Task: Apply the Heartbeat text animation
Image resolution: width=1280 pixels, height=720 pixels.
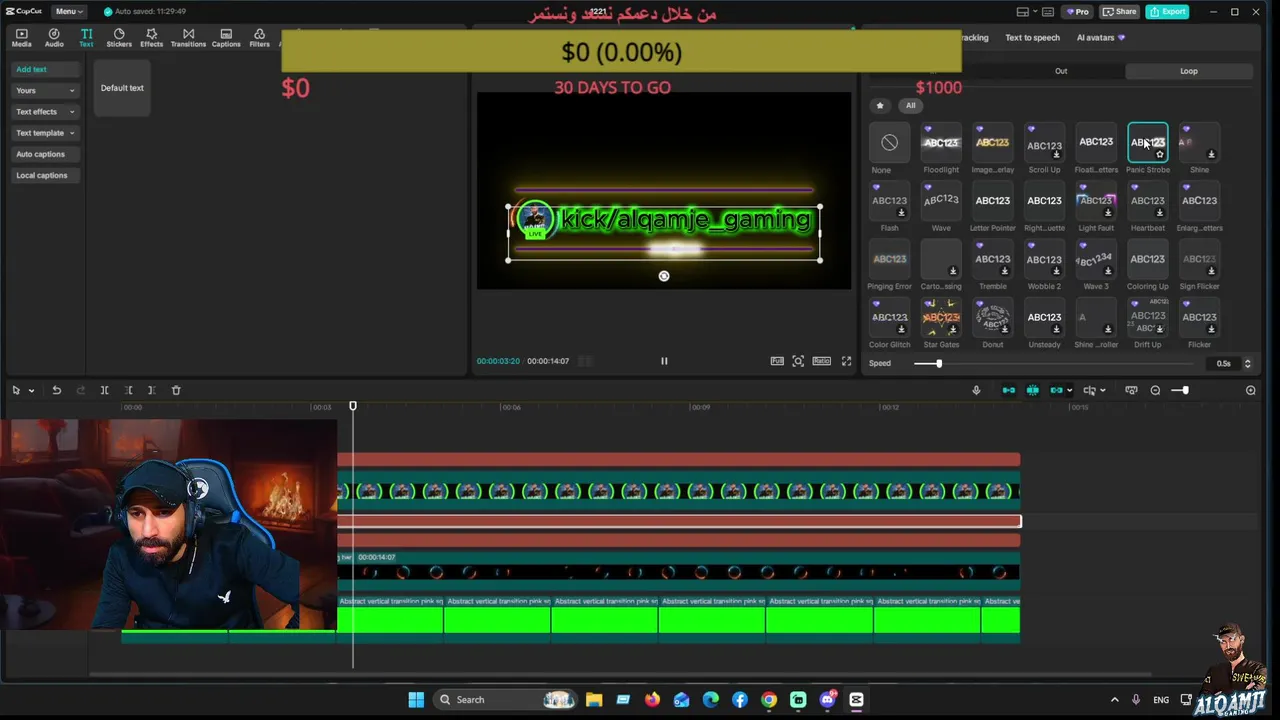Action: point(1147,201)
